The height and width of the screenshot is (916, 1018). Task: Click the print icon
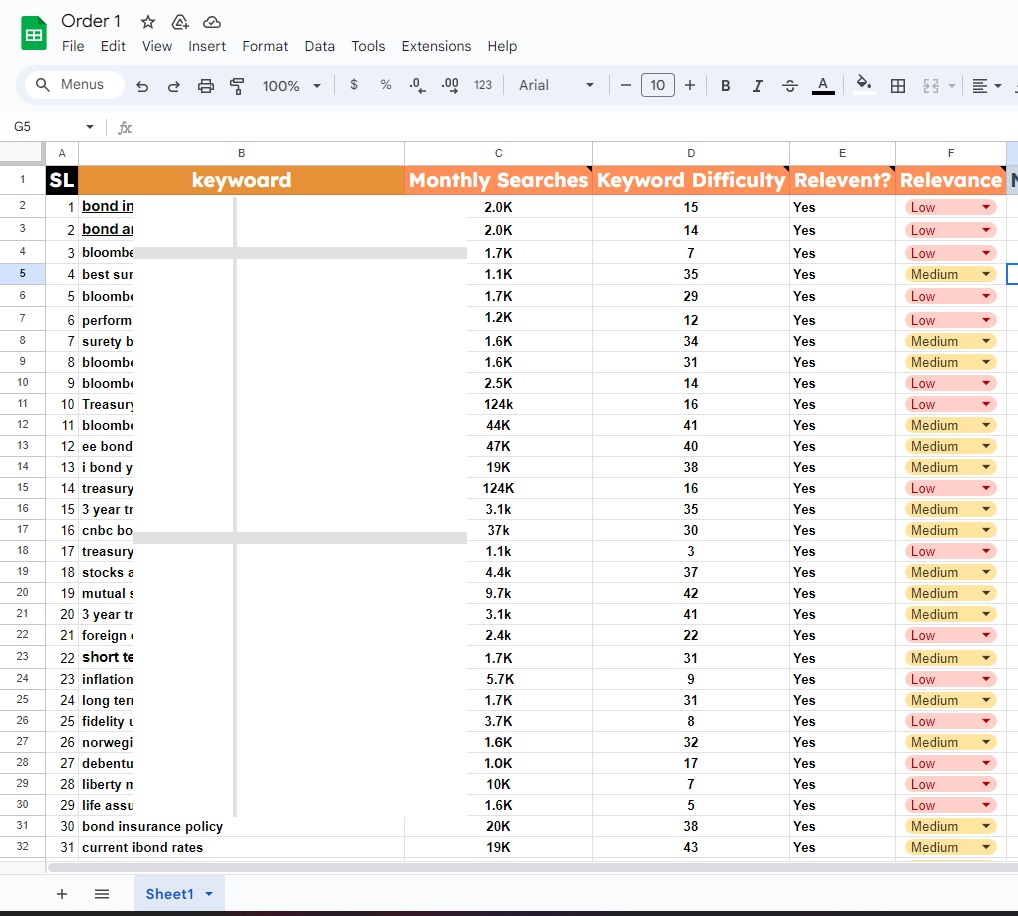(x=206, y=86)
